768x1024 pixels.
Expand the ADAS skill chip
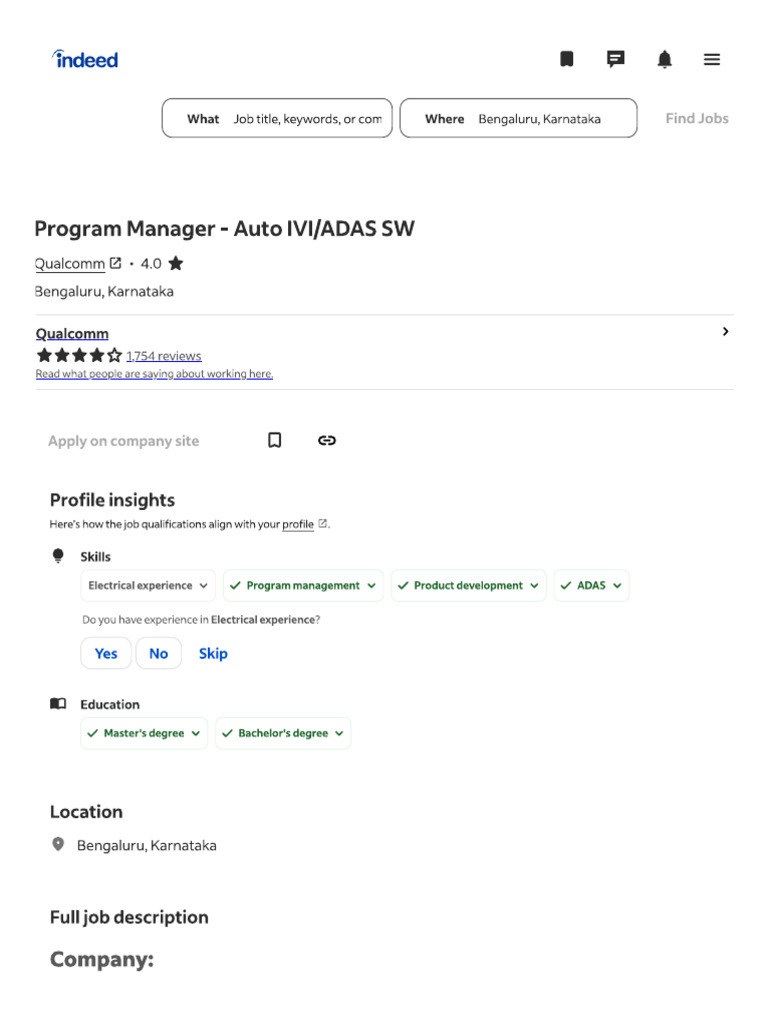tap(591, 585)
